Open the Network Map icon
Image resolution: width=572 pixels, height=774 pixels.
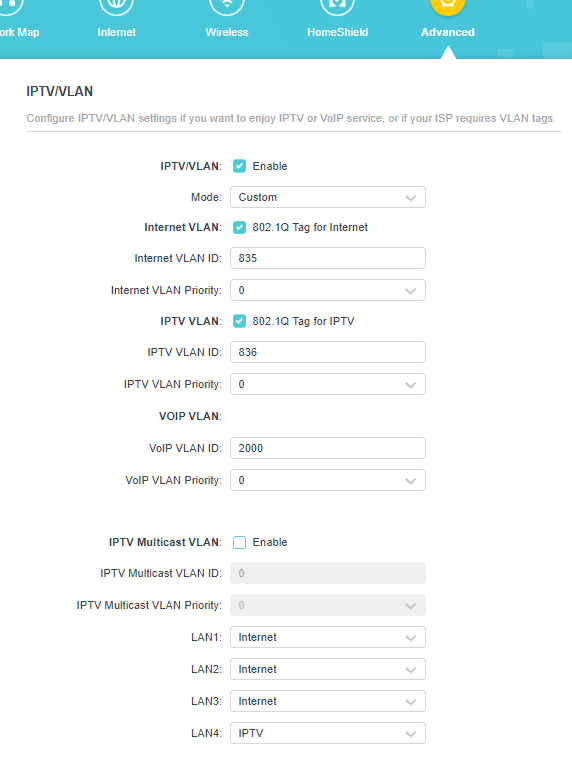pos(9,6)
